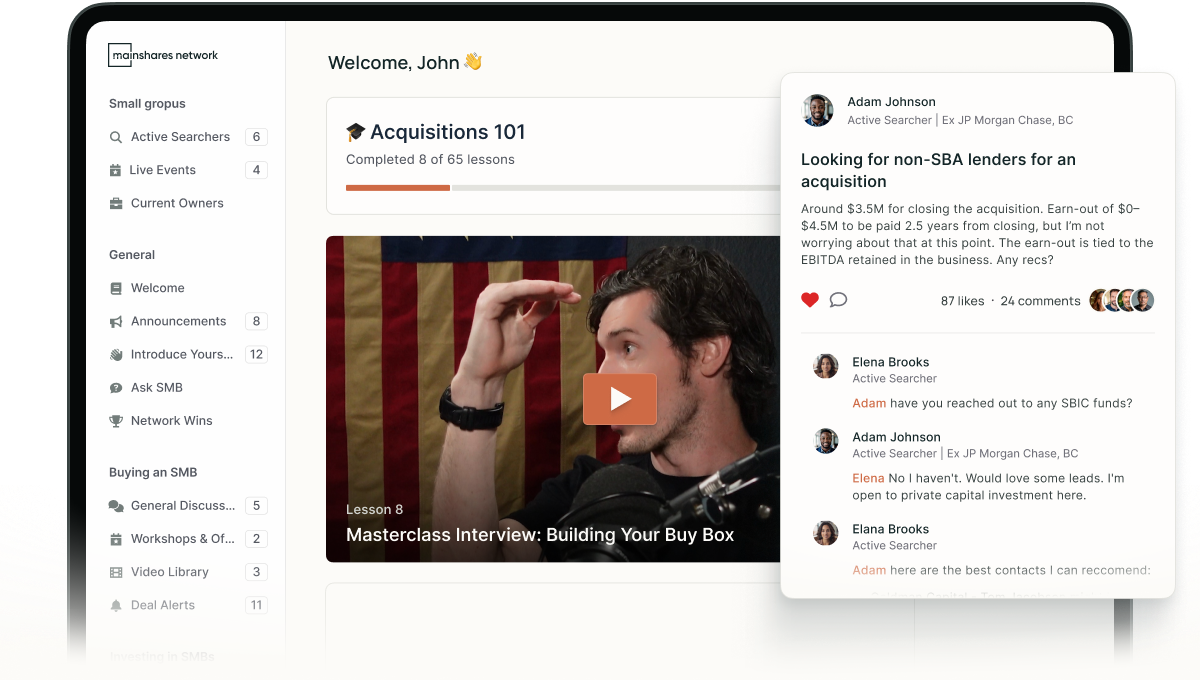Play the Masterclass Interview video
Viewport: 1200px width, 680px height.
click(620, 399)
